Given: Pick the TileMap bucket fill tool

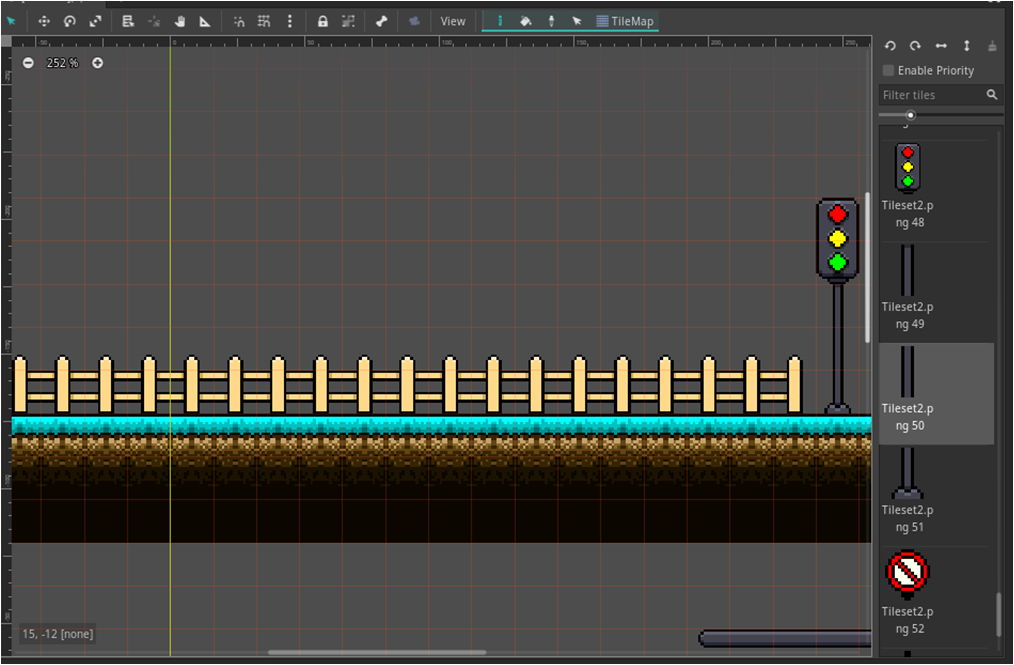Looking at the screenshot, I should (x=525, y=21).
